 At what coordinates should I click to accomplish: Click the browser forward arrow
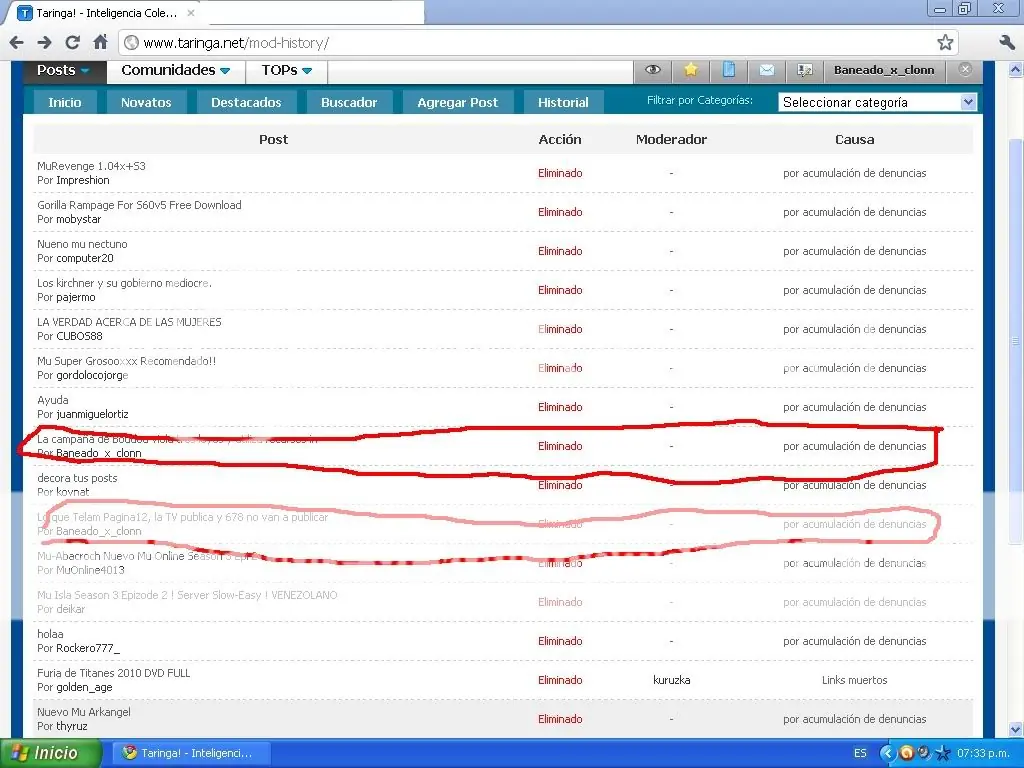(44, 43)
